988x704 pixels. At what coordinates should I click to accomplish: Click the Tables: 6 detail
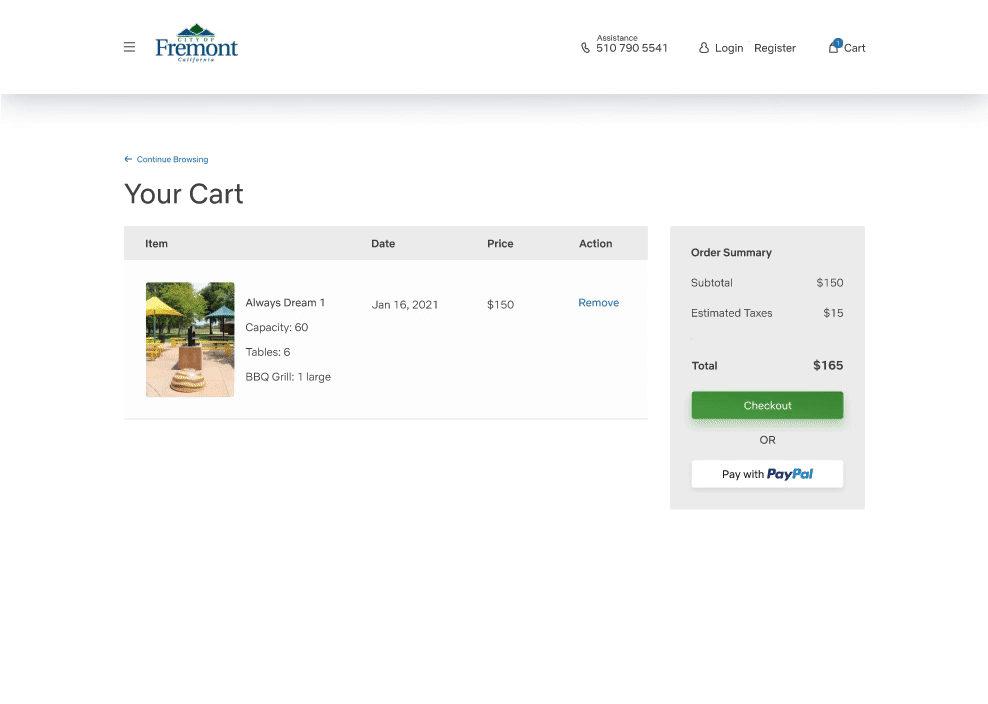point(268,352)
